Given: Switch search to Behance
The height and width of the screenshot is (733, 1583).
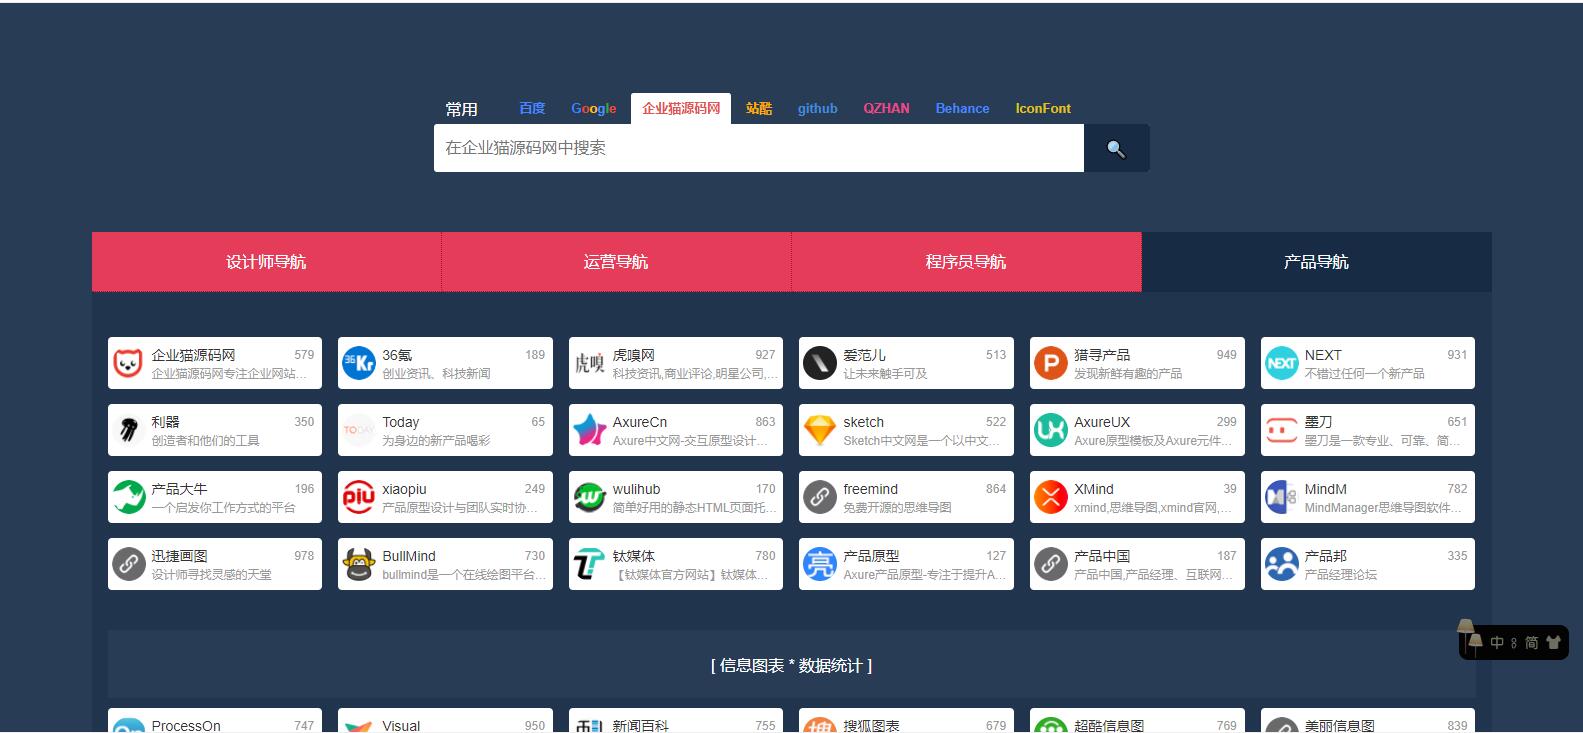Looking at the screenshot, I should (x=962, y=108).
